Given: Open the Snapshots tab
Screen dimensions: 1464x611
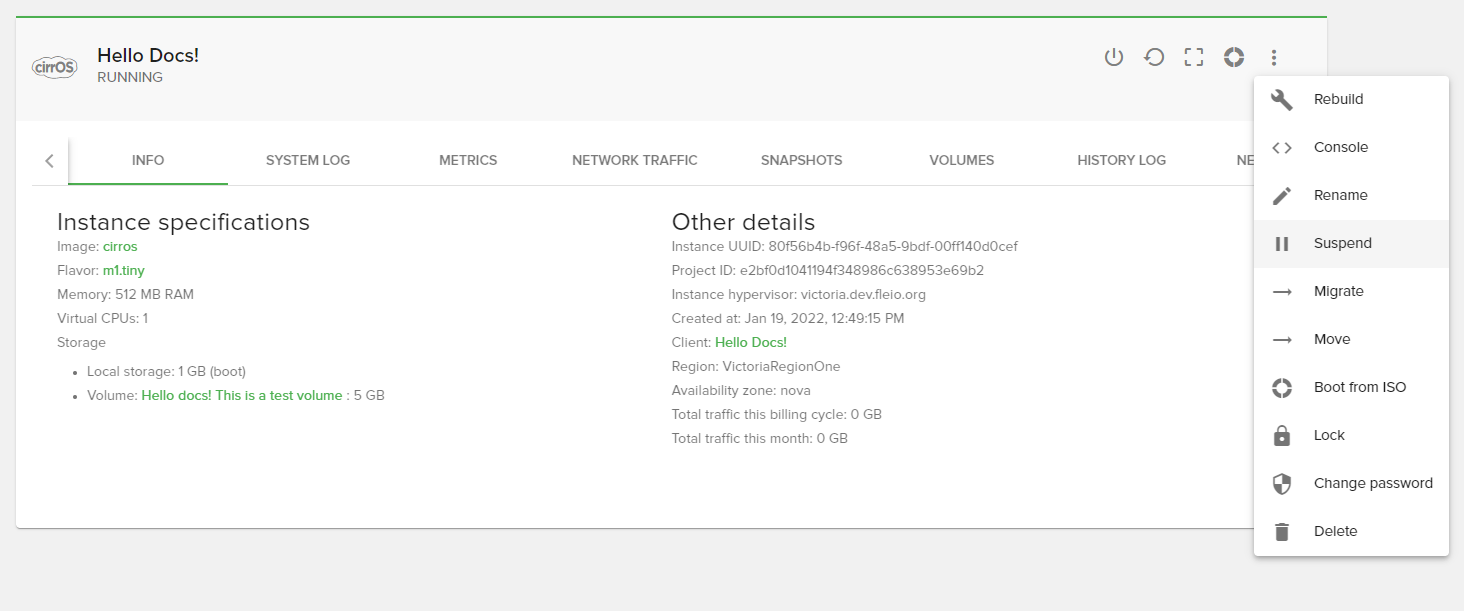Looking at the screenshot, I should (801, 160).
